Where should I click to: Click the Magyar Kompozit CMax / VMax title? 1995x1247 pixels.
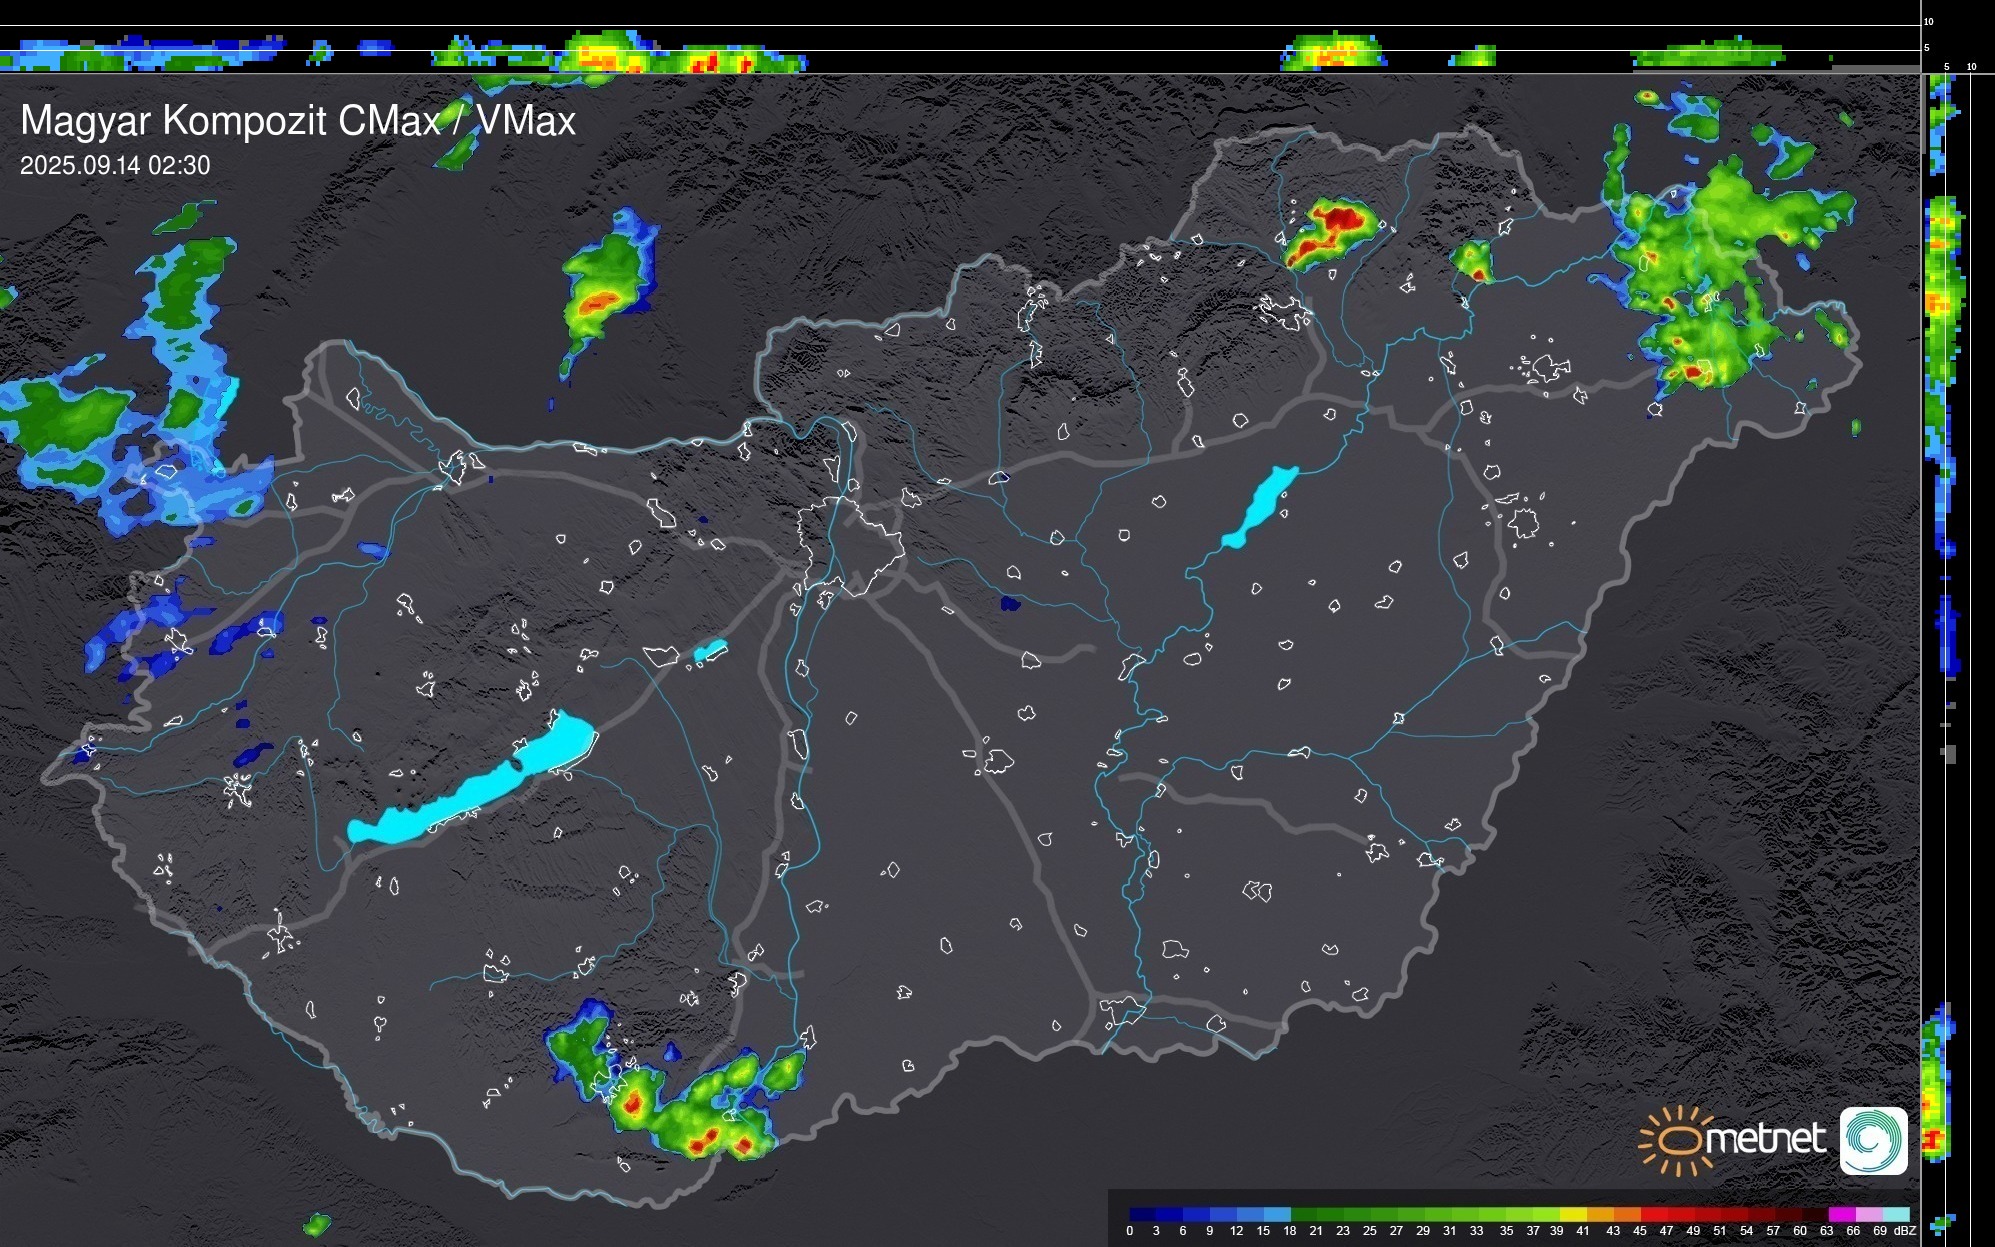click(298, 121)
